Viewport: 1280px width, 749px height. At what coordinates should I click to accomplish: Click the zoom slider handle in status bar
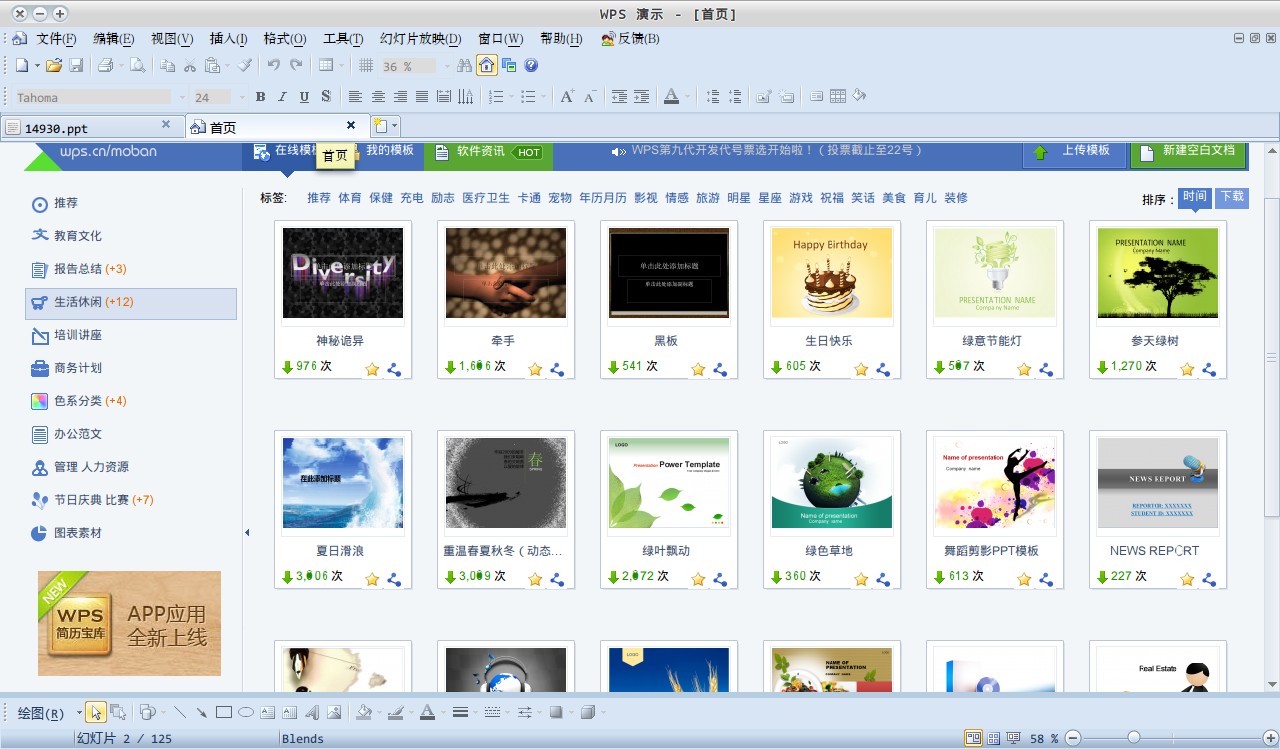click(1133, 738)
